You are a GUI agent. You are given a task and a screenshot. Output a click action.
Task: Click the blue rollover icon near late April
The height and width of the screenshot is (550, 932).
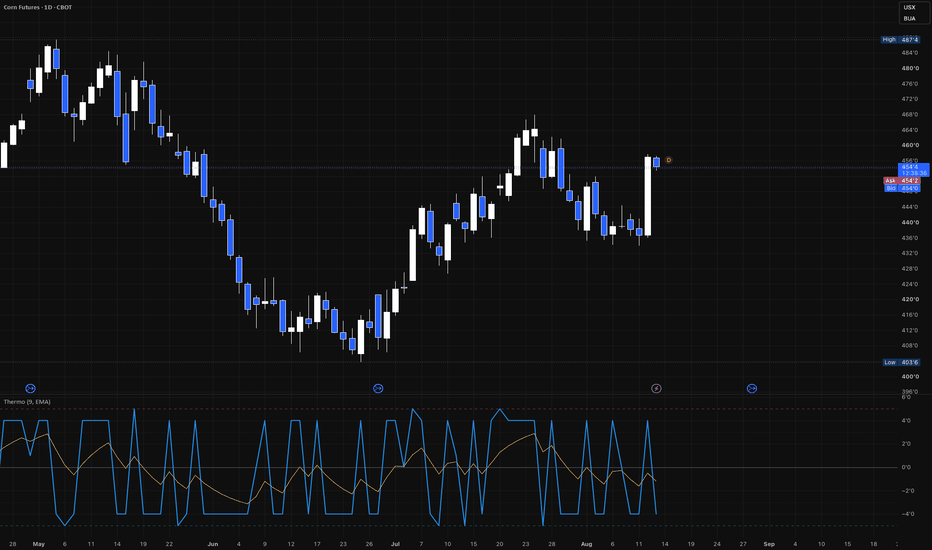click(x=30, y=388)
